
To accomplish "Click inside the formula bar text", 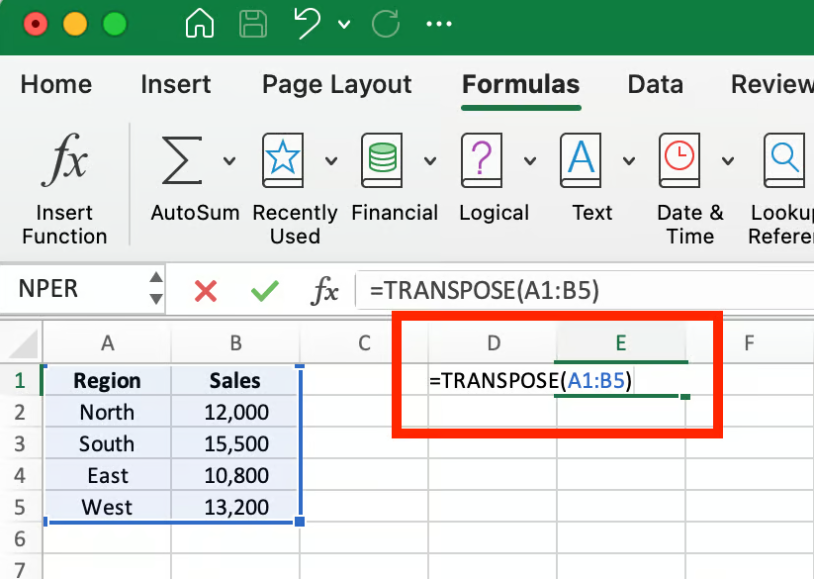I will (x=580, y=291).
